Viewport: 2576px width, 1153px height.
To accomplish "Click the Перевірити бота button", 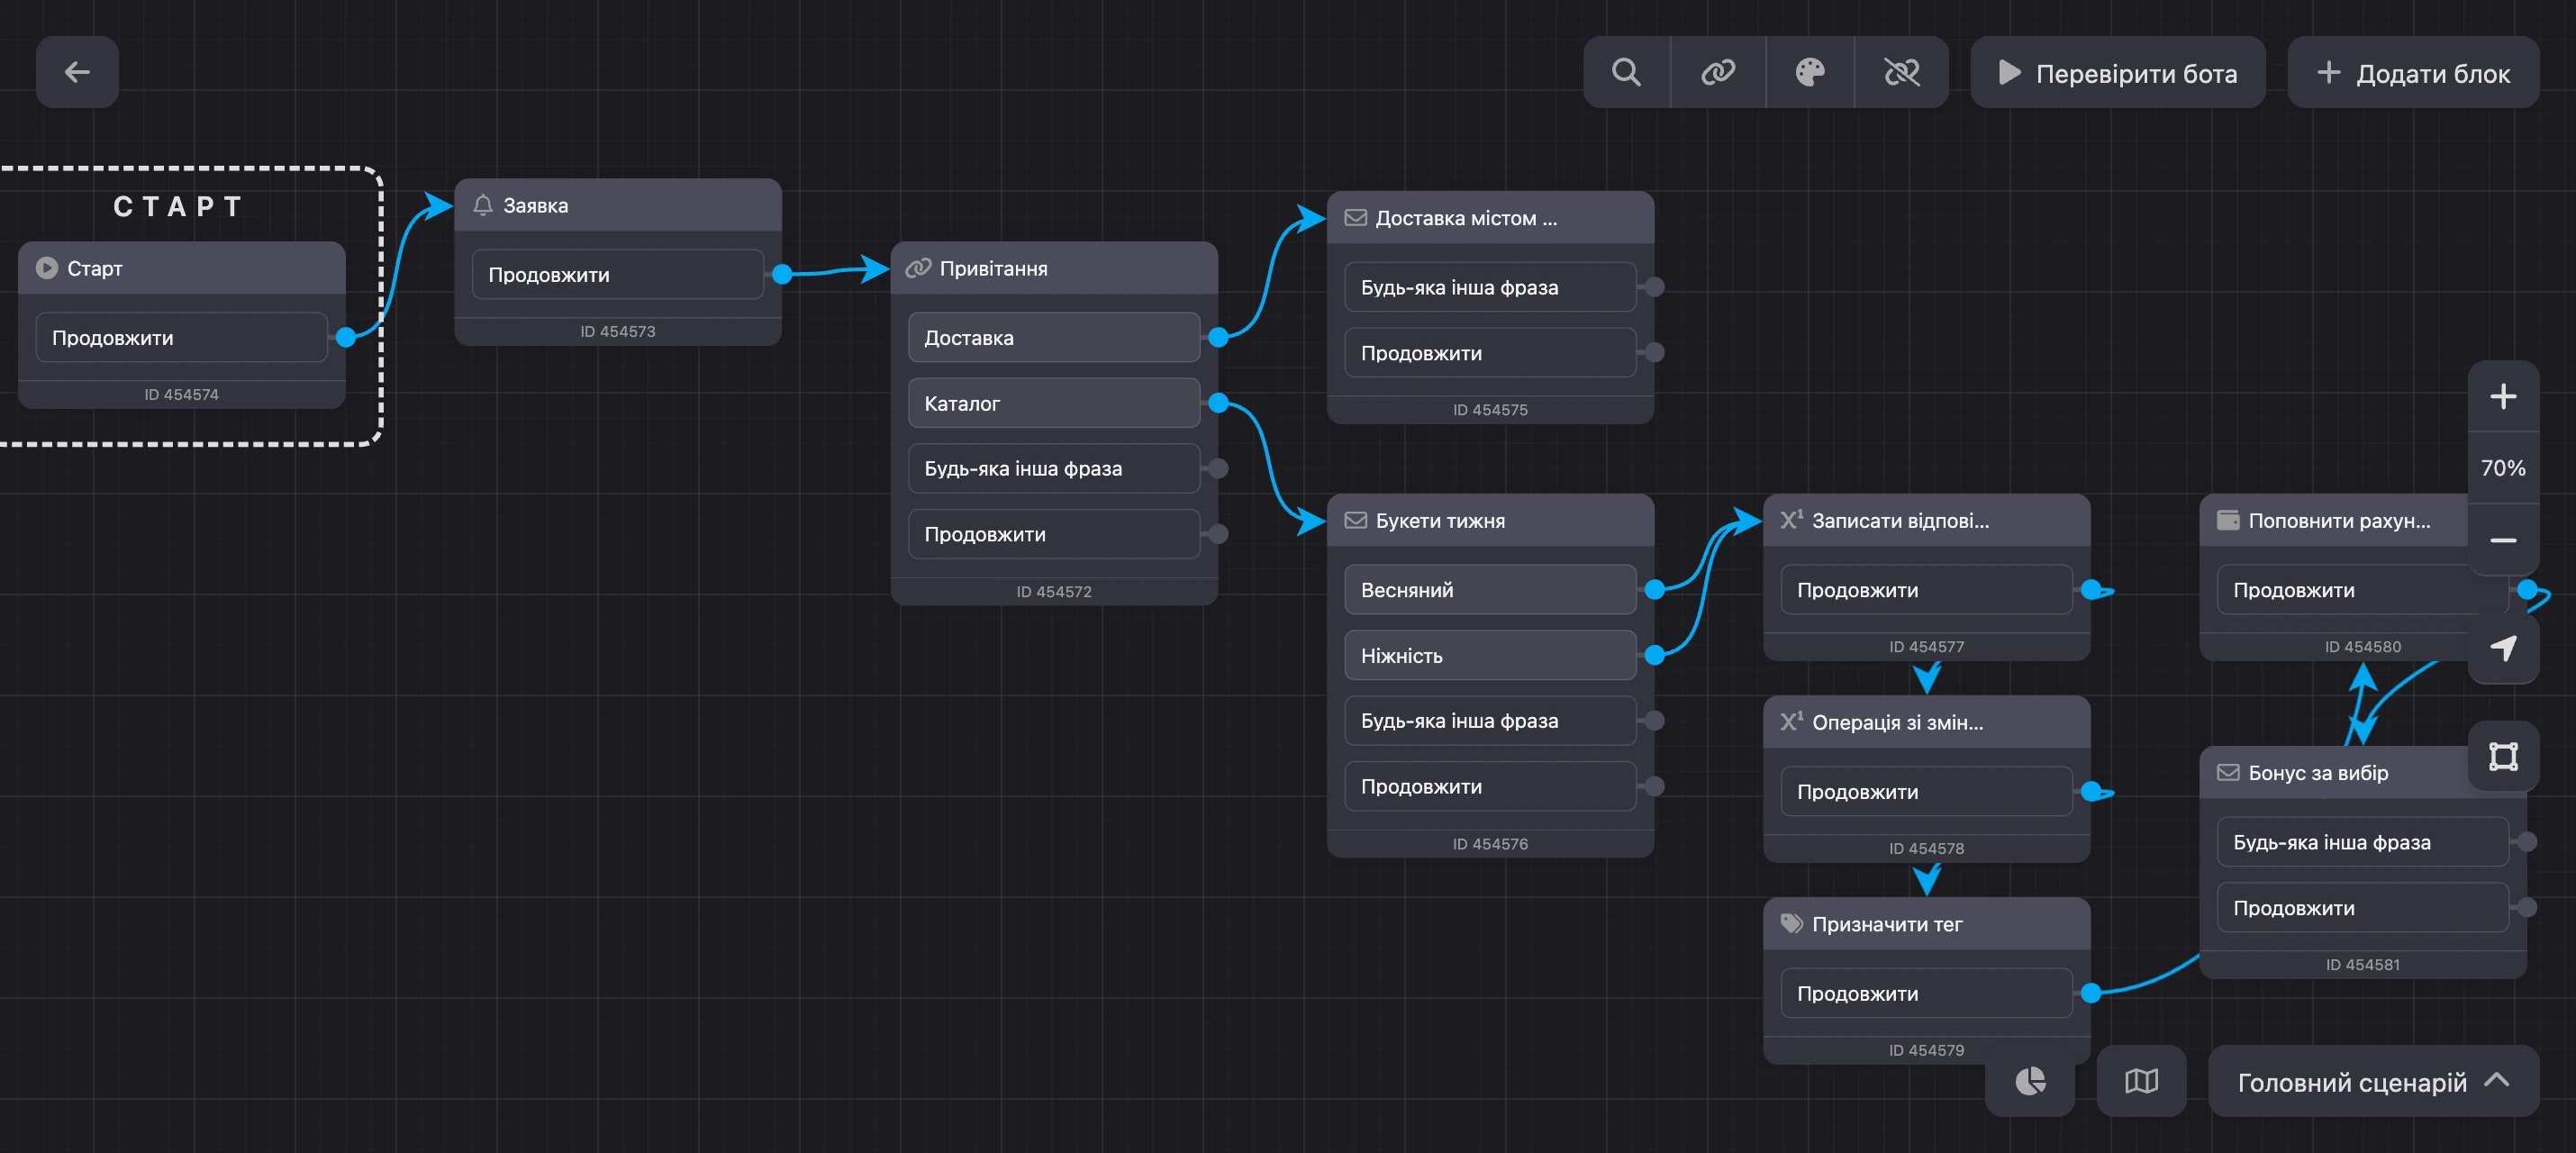I will (2117, 72).
